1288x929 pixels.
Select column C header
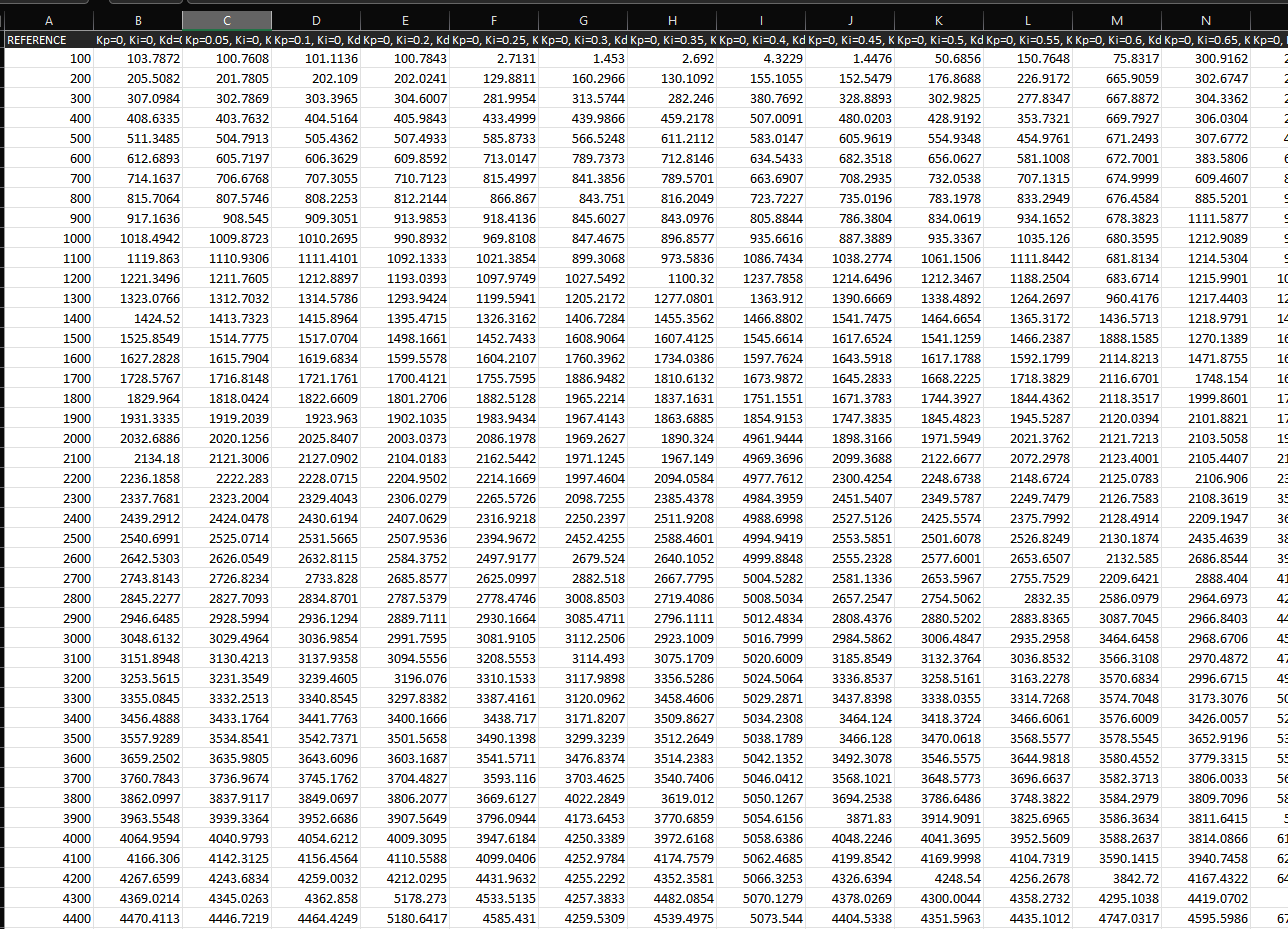tap(227, 20)
